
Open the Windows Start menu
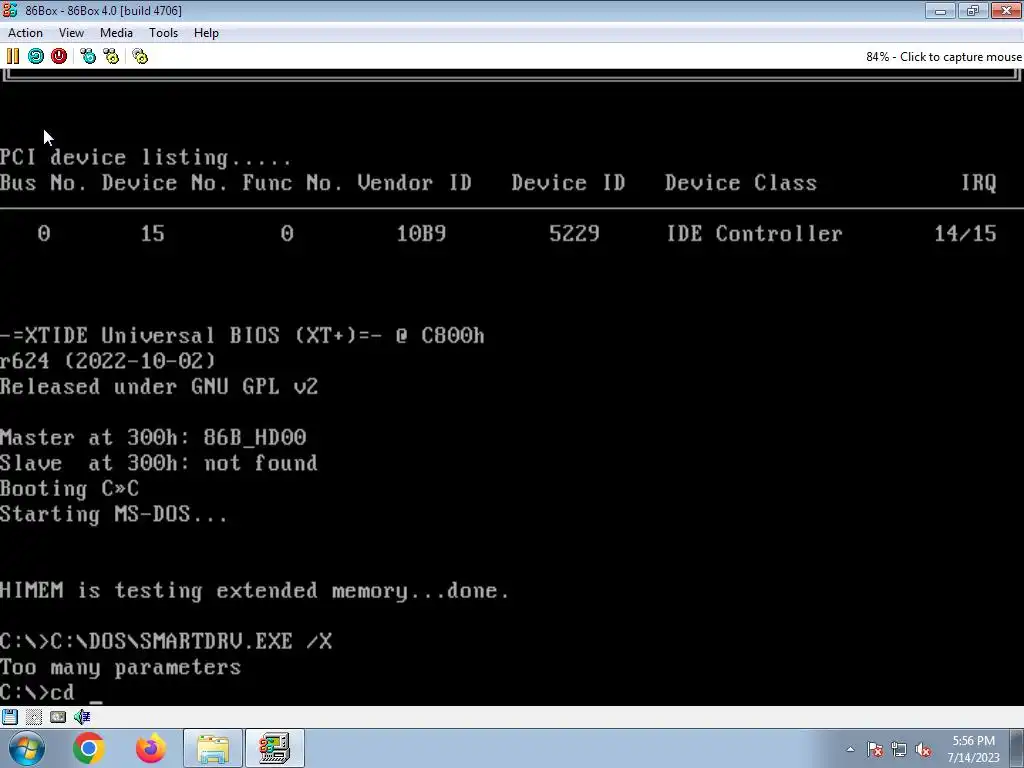point(27,748)
